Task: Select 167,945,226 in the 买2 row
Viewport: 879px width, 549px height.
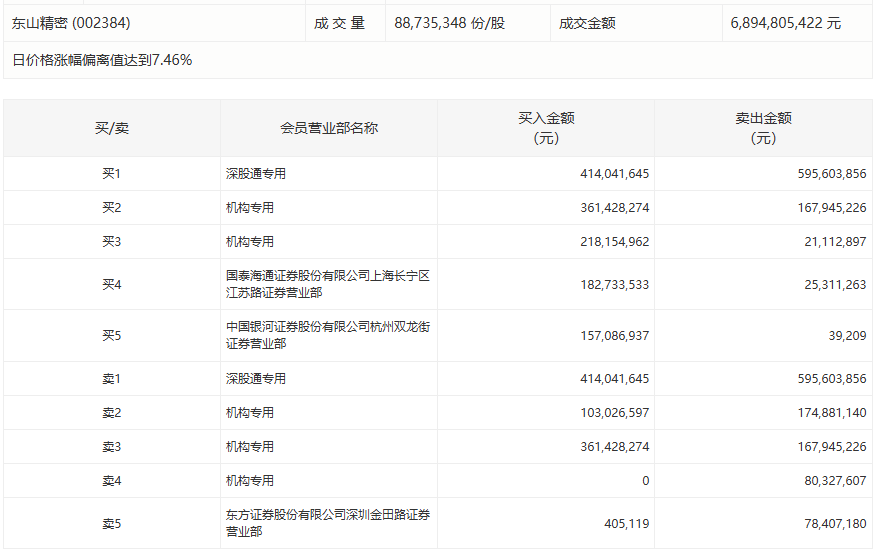Action: tap(832, 207)
